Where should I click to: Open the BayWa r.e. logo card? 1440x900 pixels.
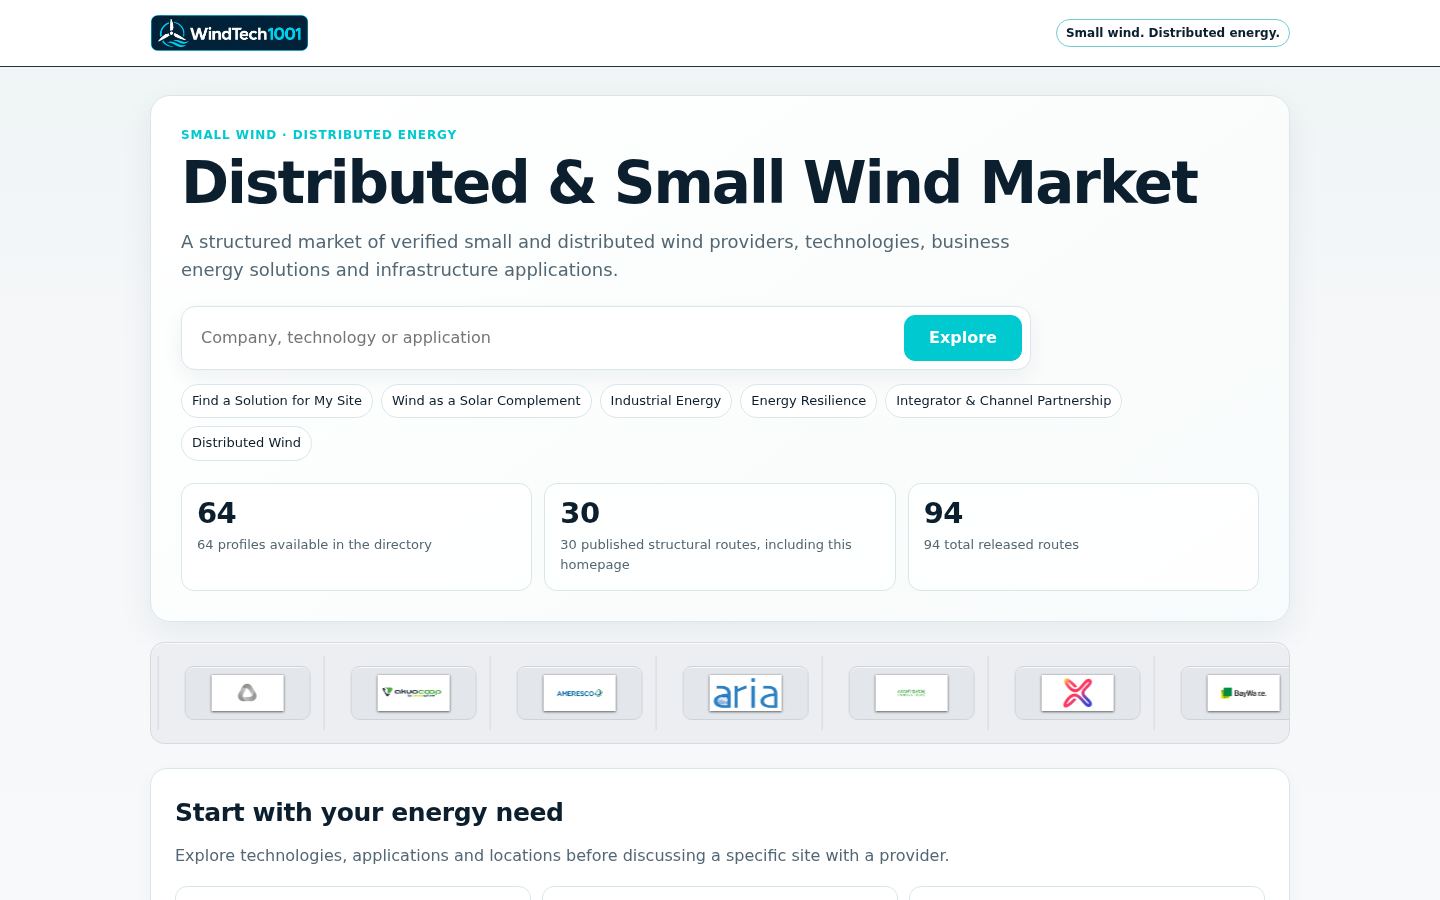point(1236,693)
